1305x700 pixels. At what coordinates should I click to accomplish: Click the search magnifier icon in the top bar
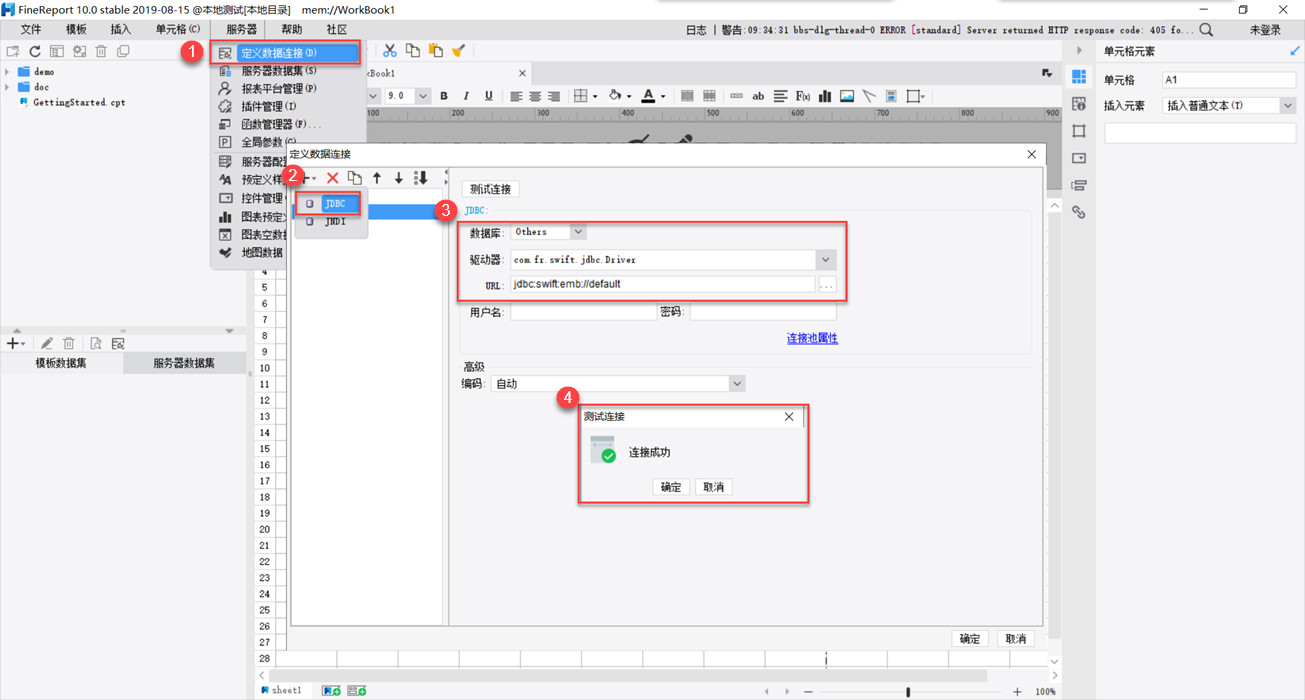[x=1206, y=30]
